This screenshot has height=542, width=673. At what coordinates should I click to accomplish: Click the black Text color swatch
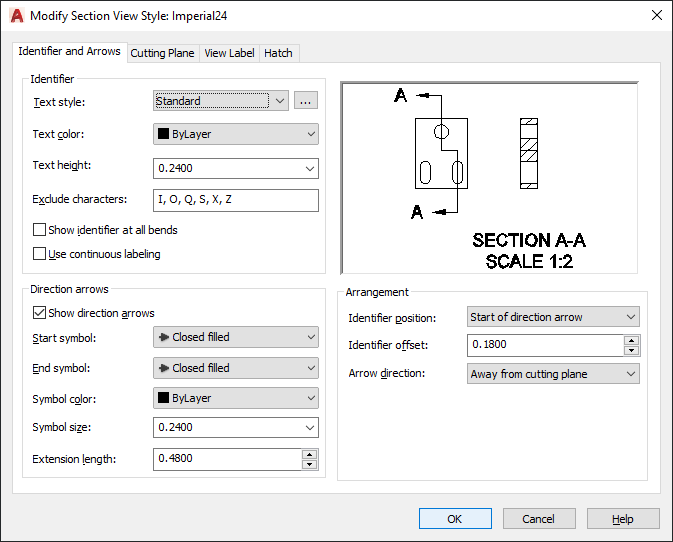point(163,133)
